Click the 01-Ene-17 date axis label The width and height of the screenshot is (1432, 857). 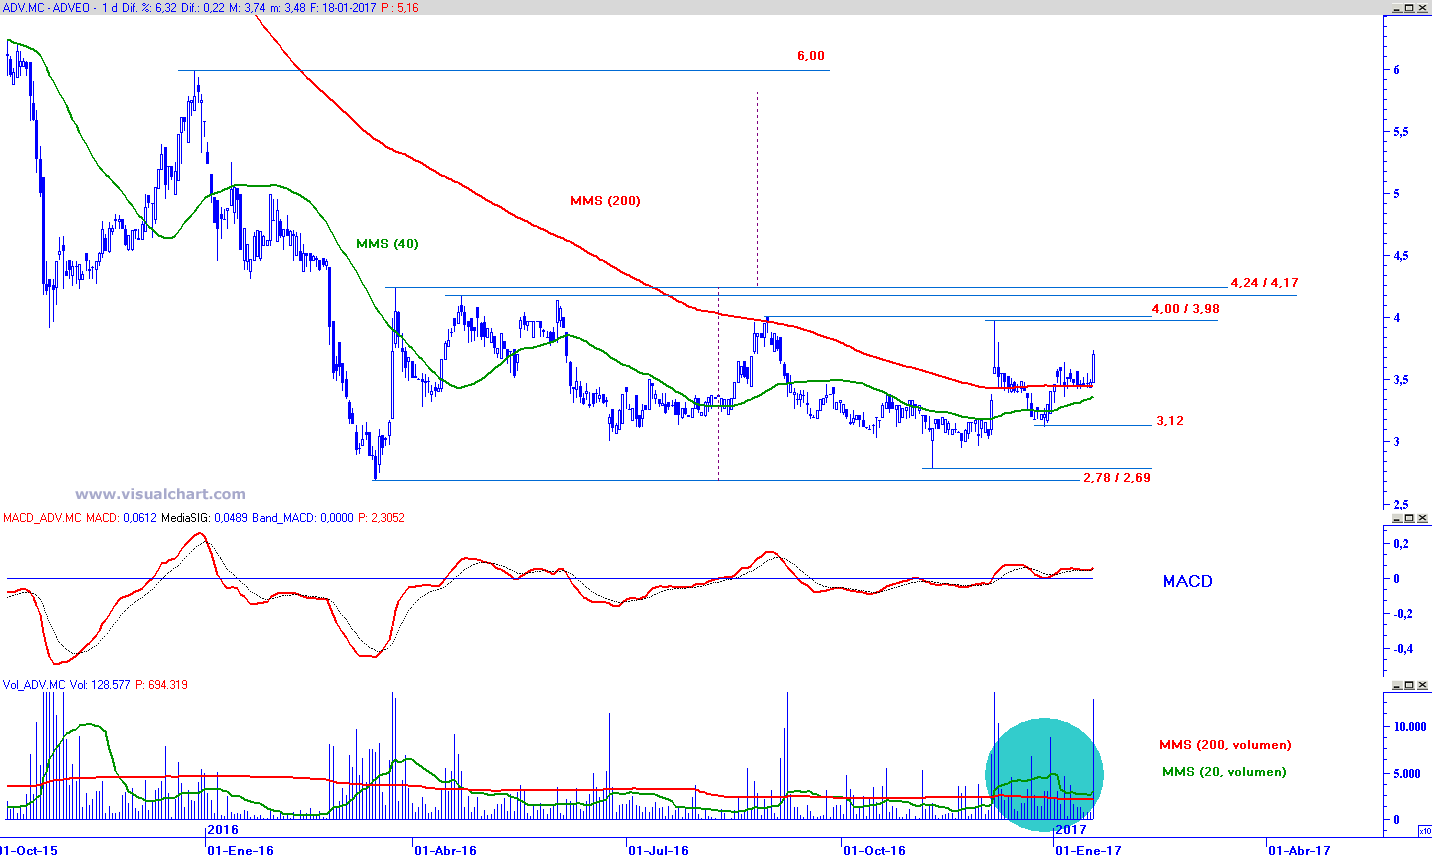[1089, 851]
